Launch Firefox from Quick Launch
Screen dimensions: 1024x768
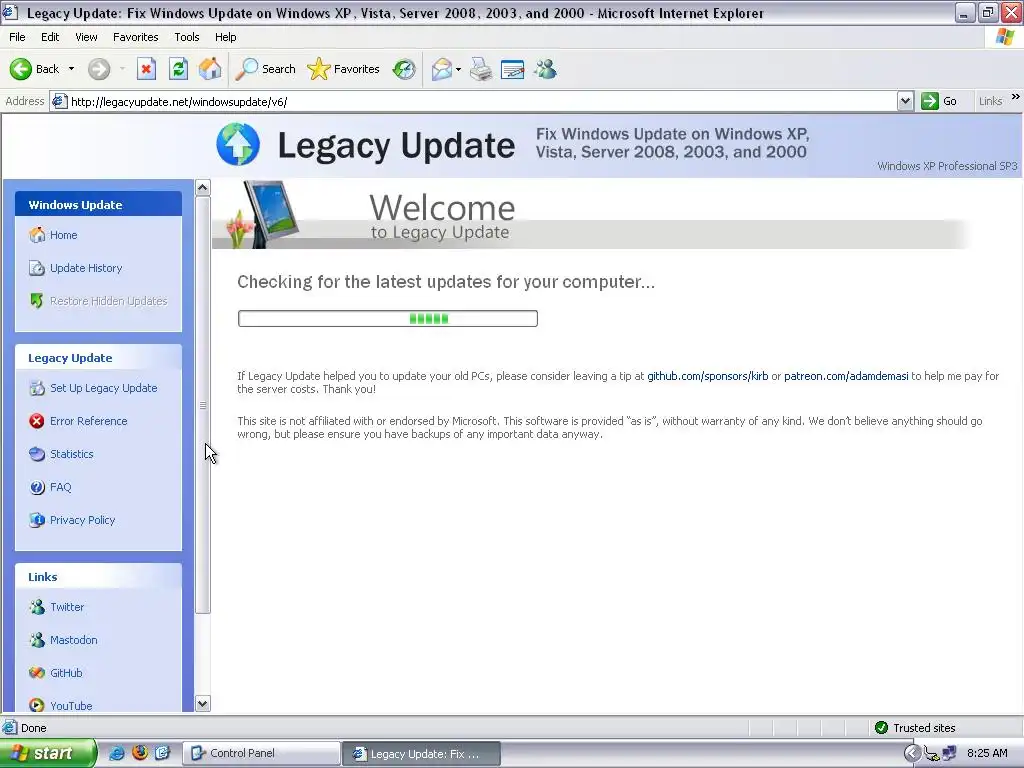(140, 753)
